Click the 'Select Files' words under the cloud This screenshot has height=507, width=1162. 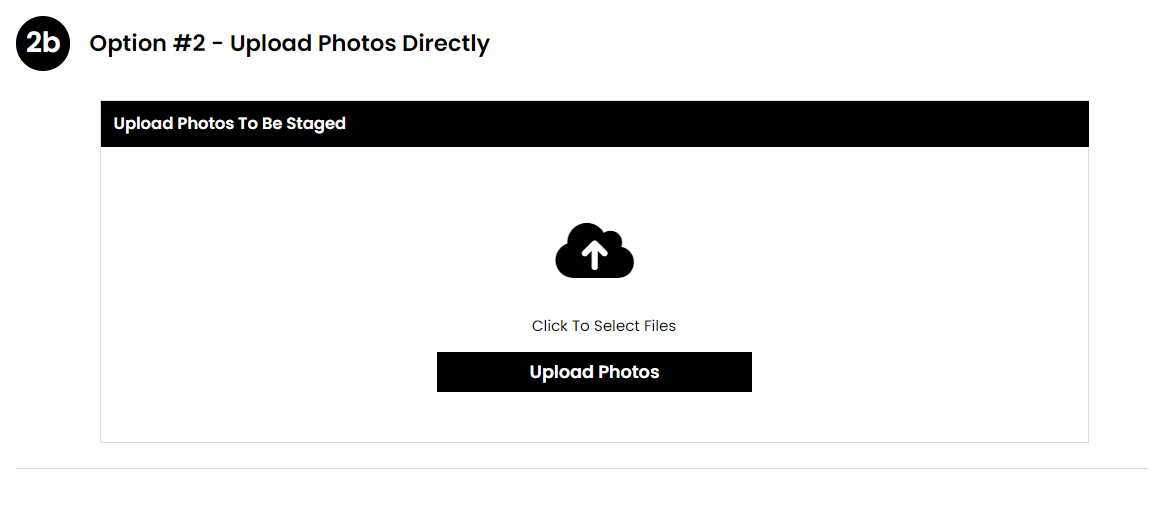click(635, 325)
